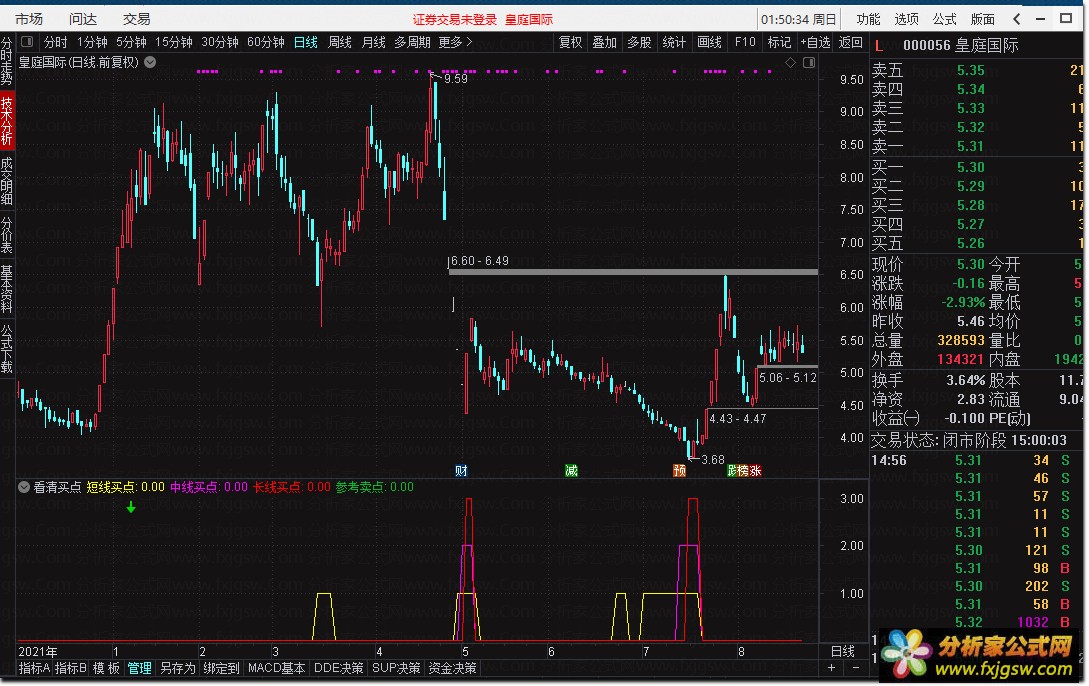Click the 财 marker icon on chart
The image size is (1089, 686).
461,471
